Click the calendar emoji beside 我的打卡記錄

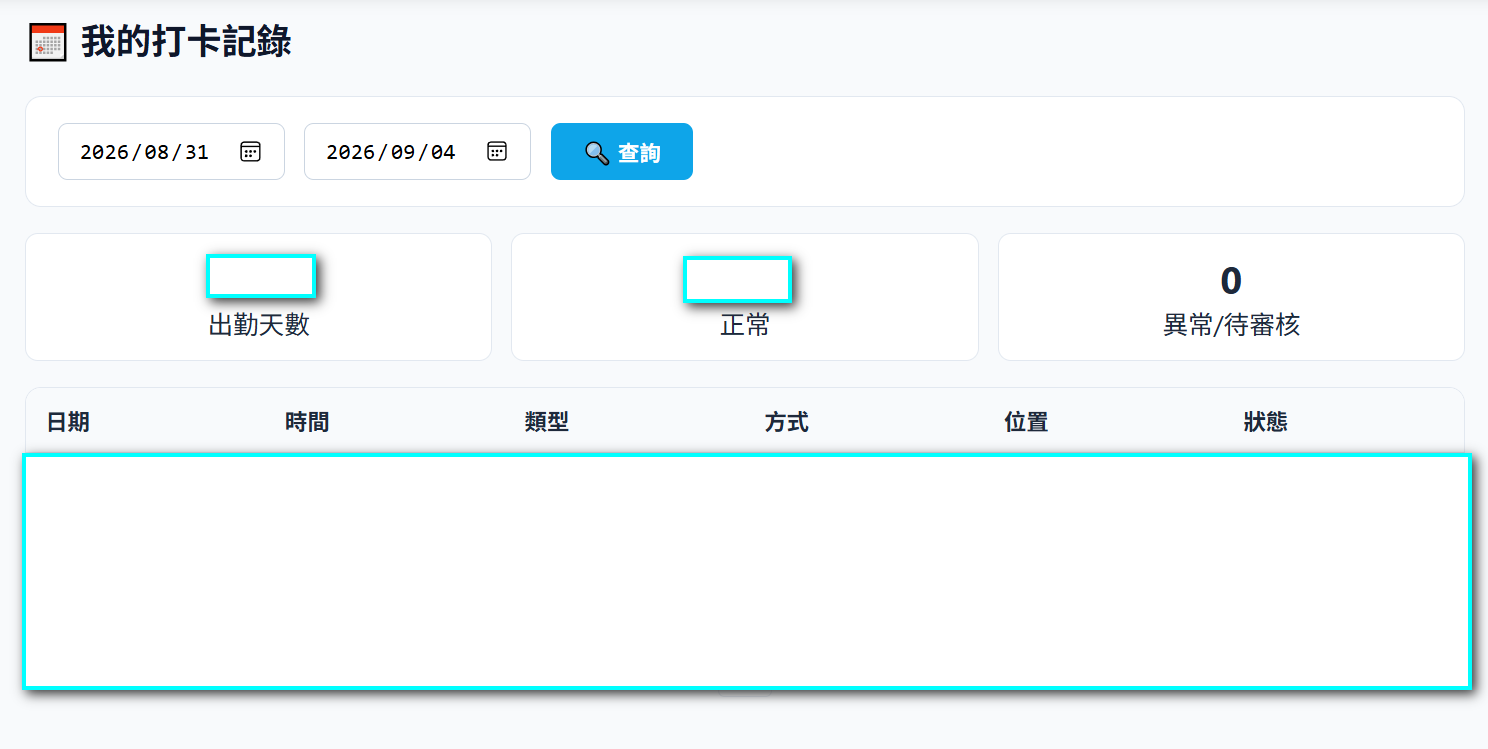coord(48,43)
